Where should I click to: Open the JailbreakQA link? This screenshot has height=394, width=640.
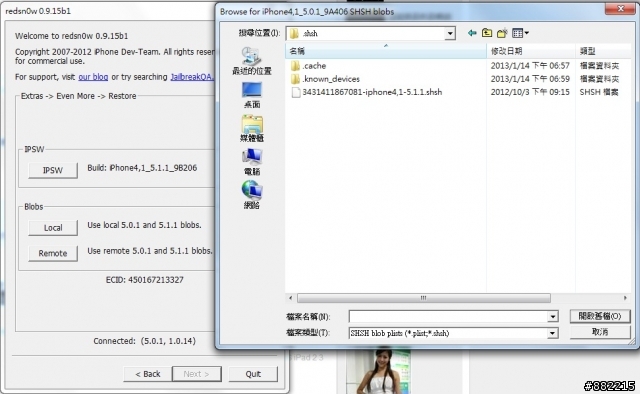[x=191, y=77]
